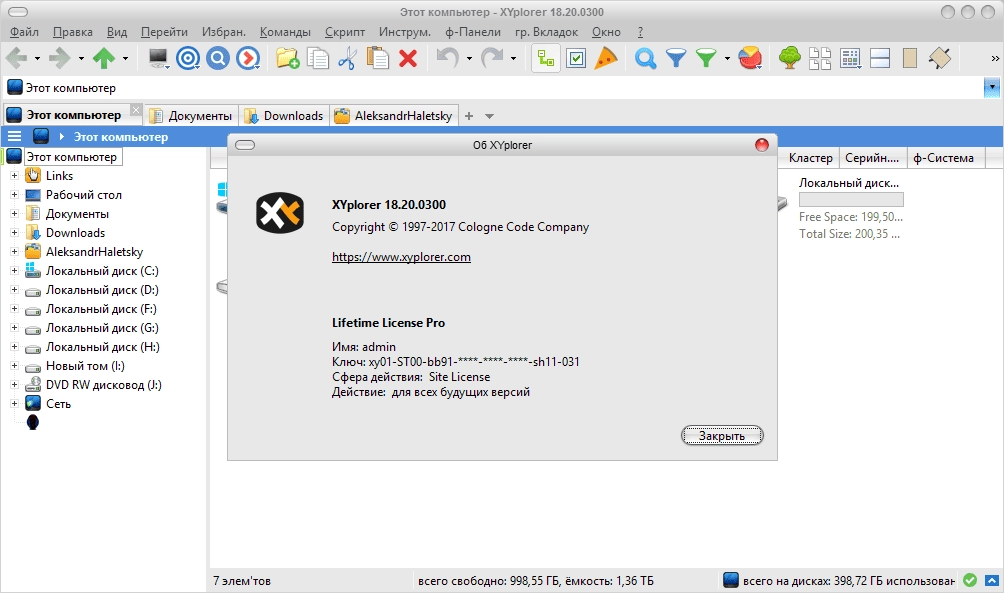Open the tab list dropdown arrow
The image size is (1004, 593).
tap(489, 117)
